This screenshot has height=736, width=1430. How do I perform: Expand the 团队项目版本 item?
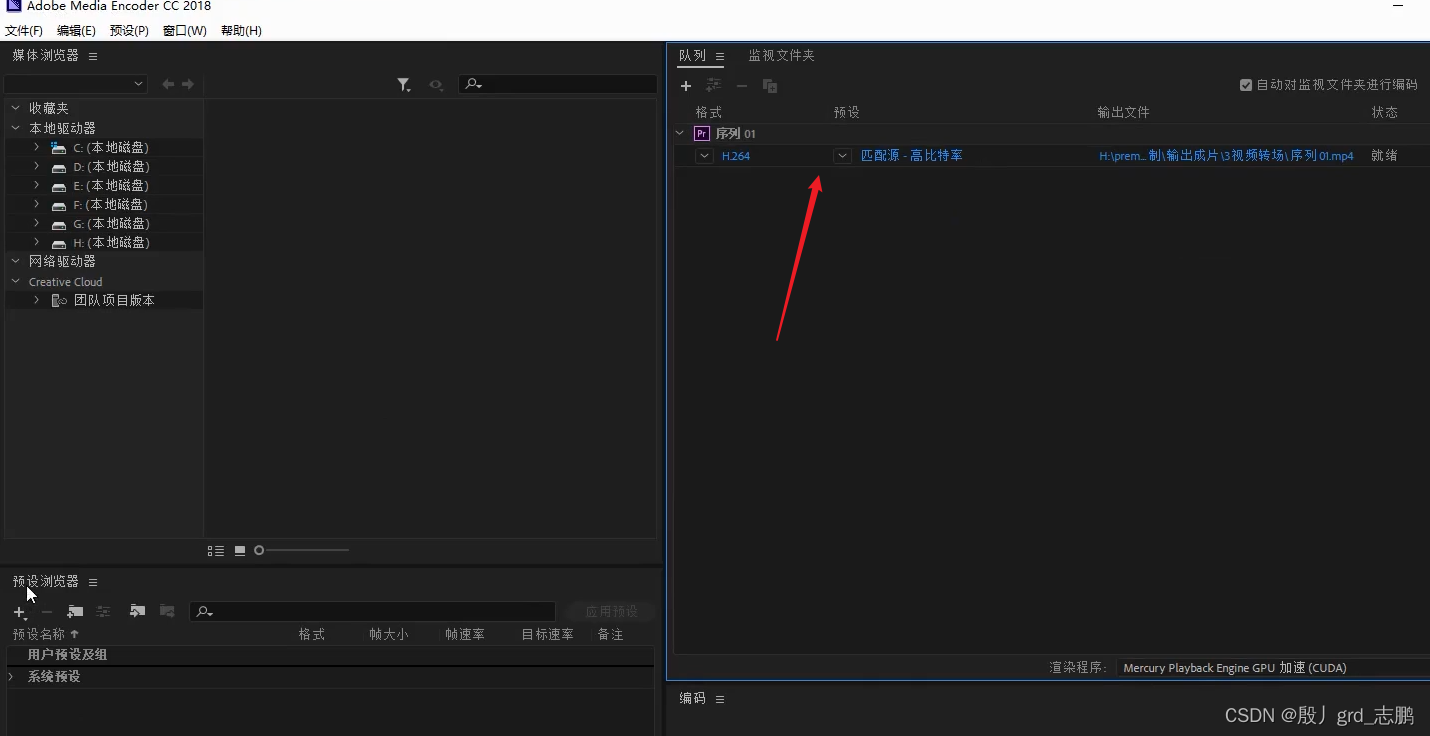point(37,300)
